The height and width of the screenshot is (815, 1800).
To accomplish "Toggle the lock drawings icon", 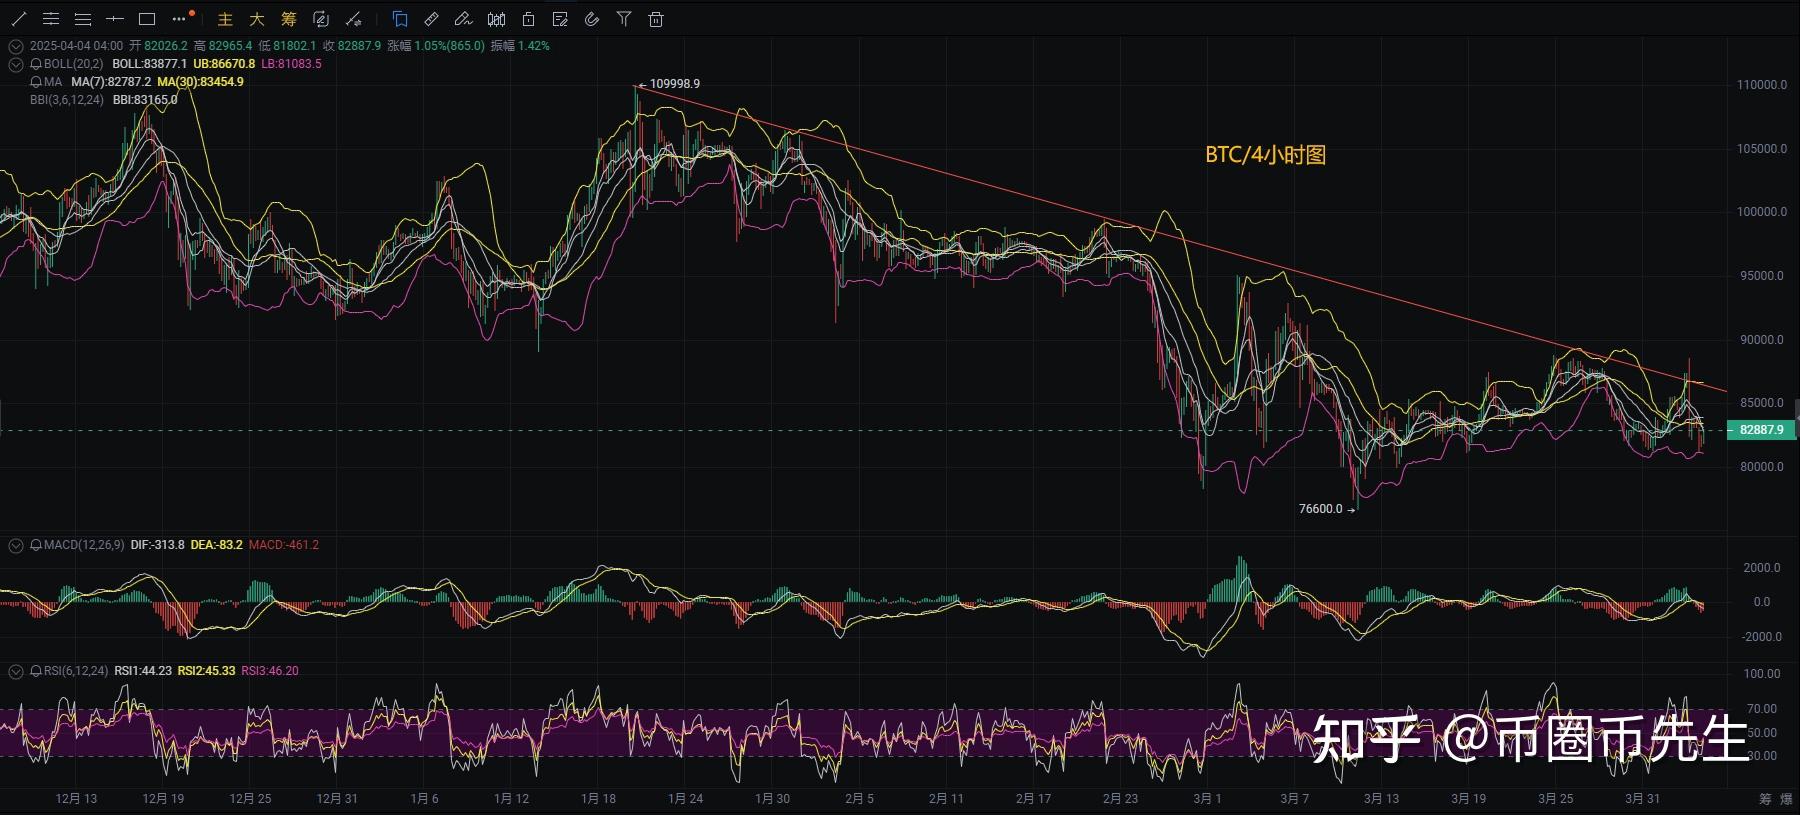I will [x=528, y=19].
